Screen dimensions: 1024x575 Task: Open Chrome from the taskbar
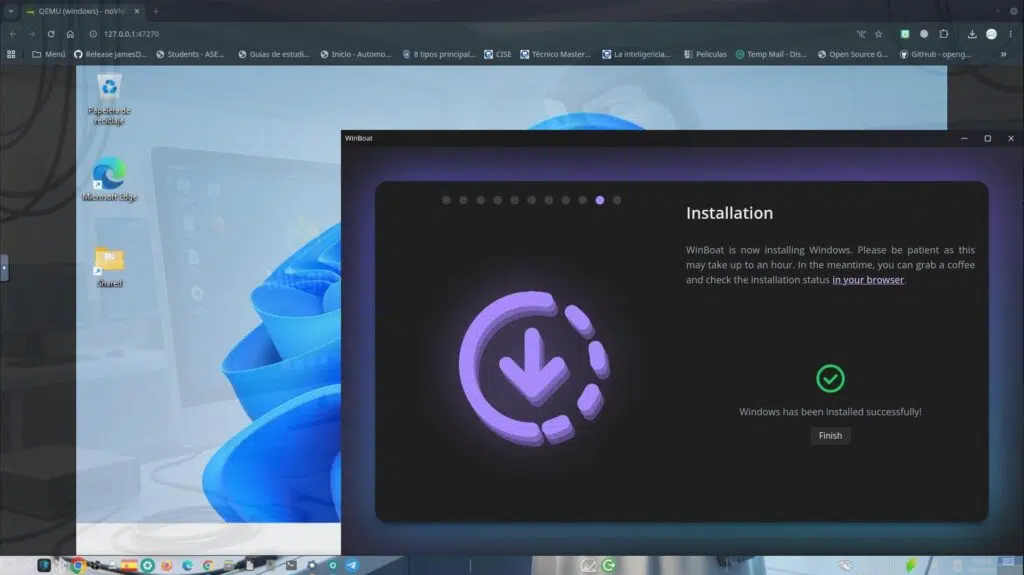tap(78, 565)
